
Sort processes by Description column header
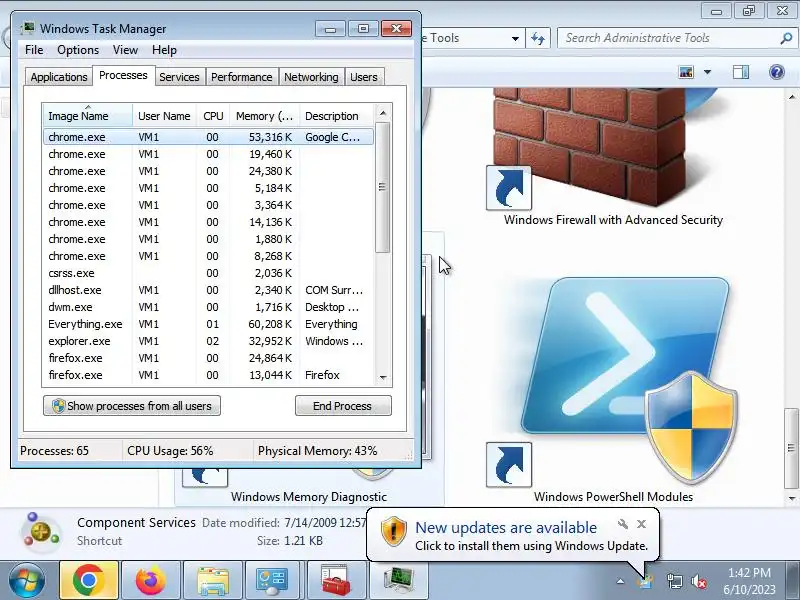coord(337,116)
